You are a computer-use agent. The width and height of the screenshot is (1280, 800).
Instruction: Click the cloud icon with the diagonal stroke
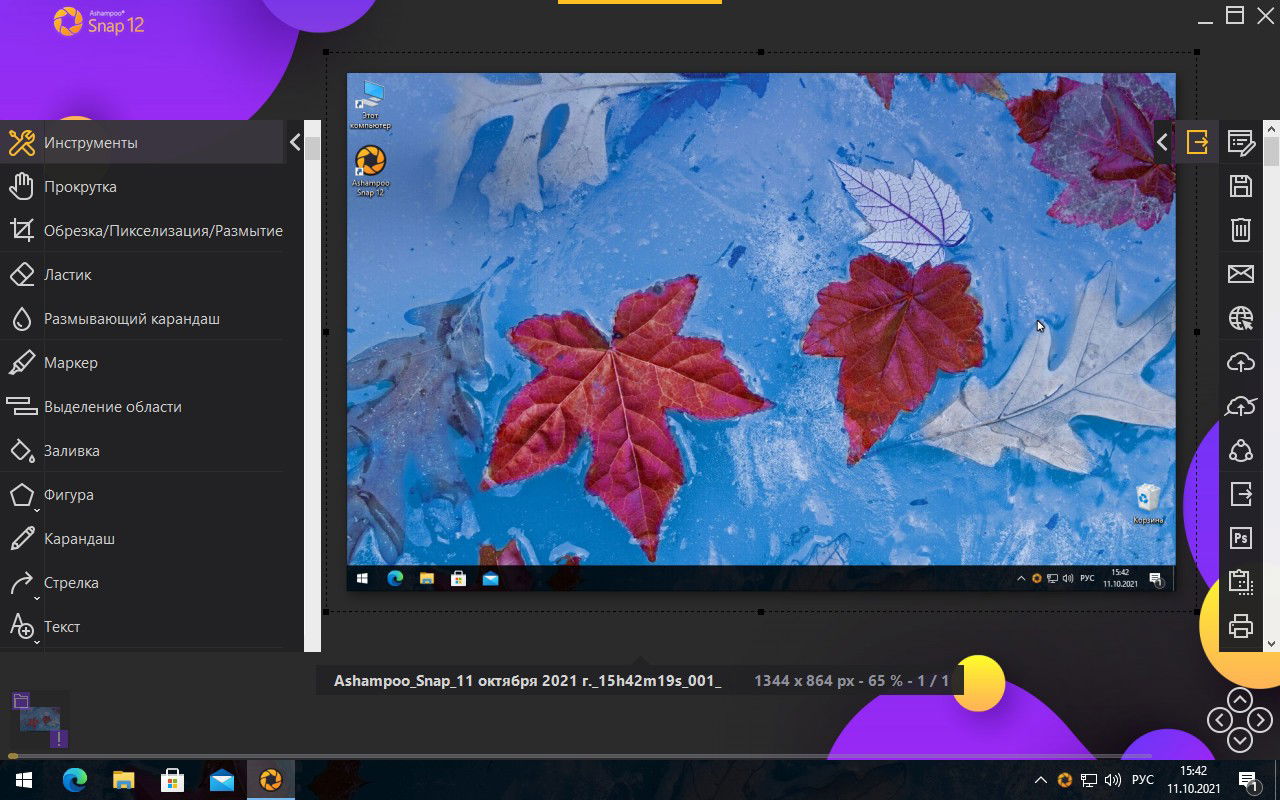pos(1241,406)
